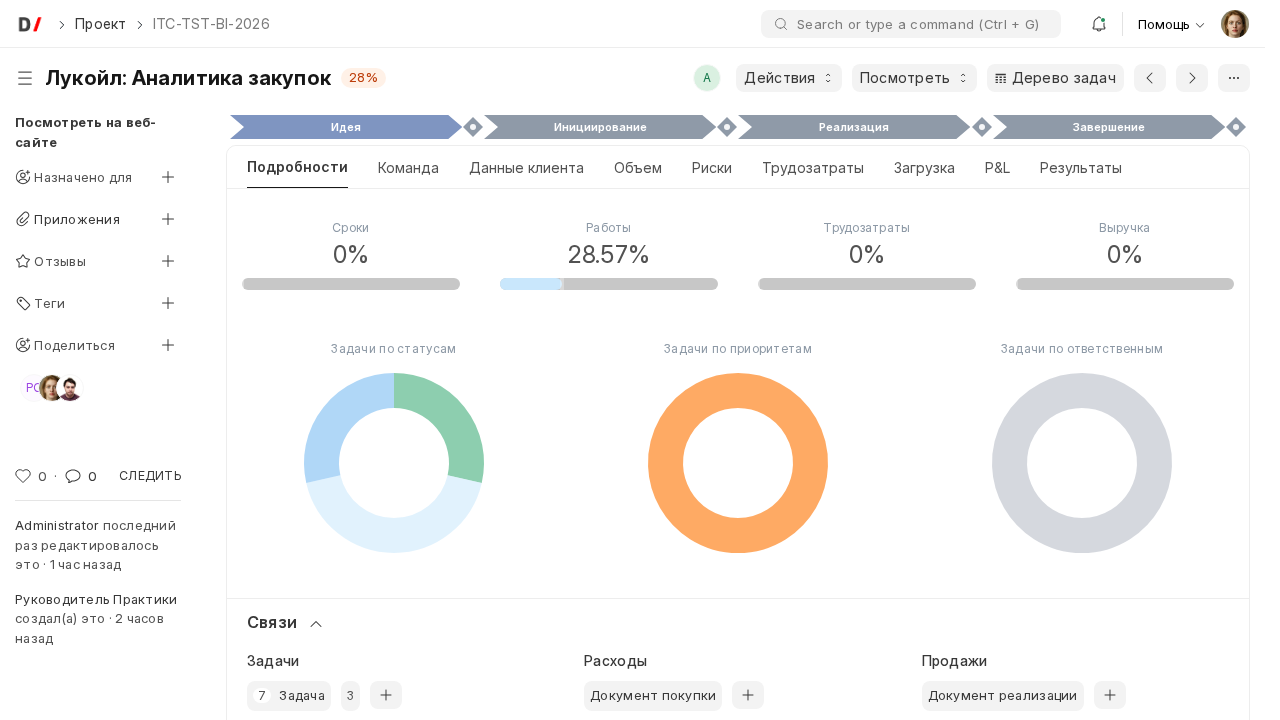Switch to the Команда tab
This screenshot has width=1280, height=720.
point(408,168)
